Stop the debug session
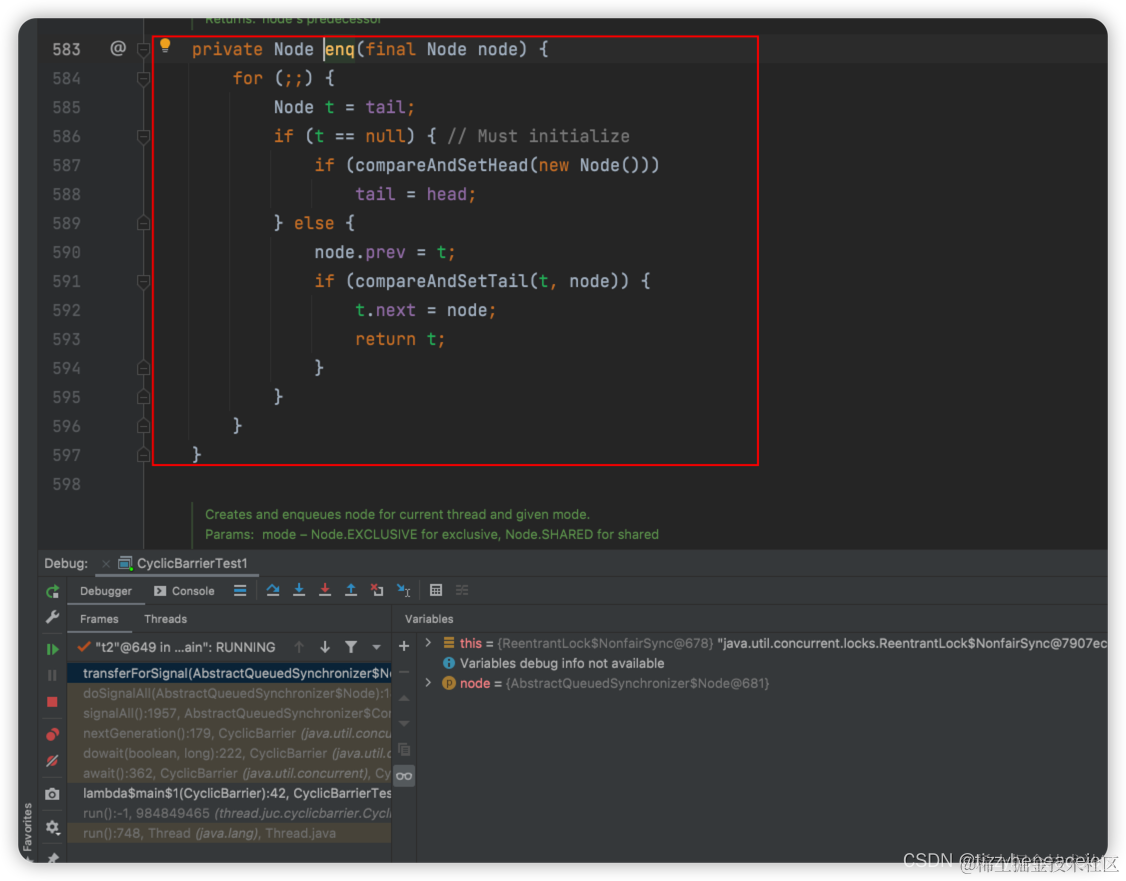The image size is (1126, 881). [52, 701]
